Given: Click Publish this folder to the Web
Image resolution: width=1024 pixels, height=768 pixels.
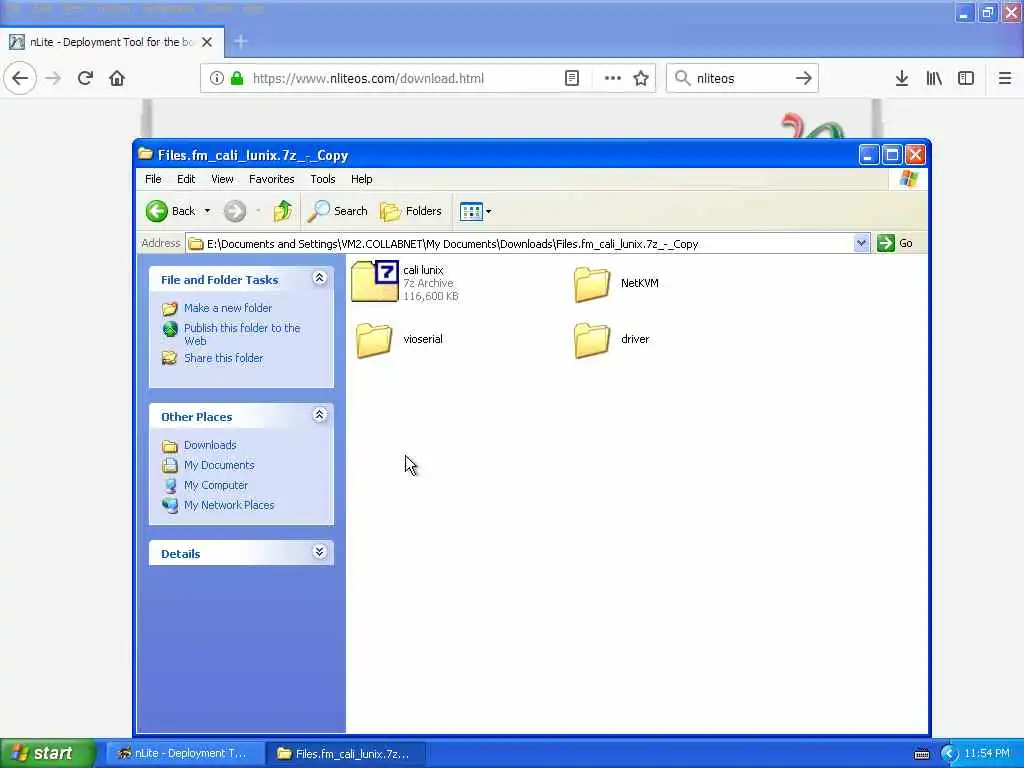Looking at the screenshot, I should tap(242, 334).
